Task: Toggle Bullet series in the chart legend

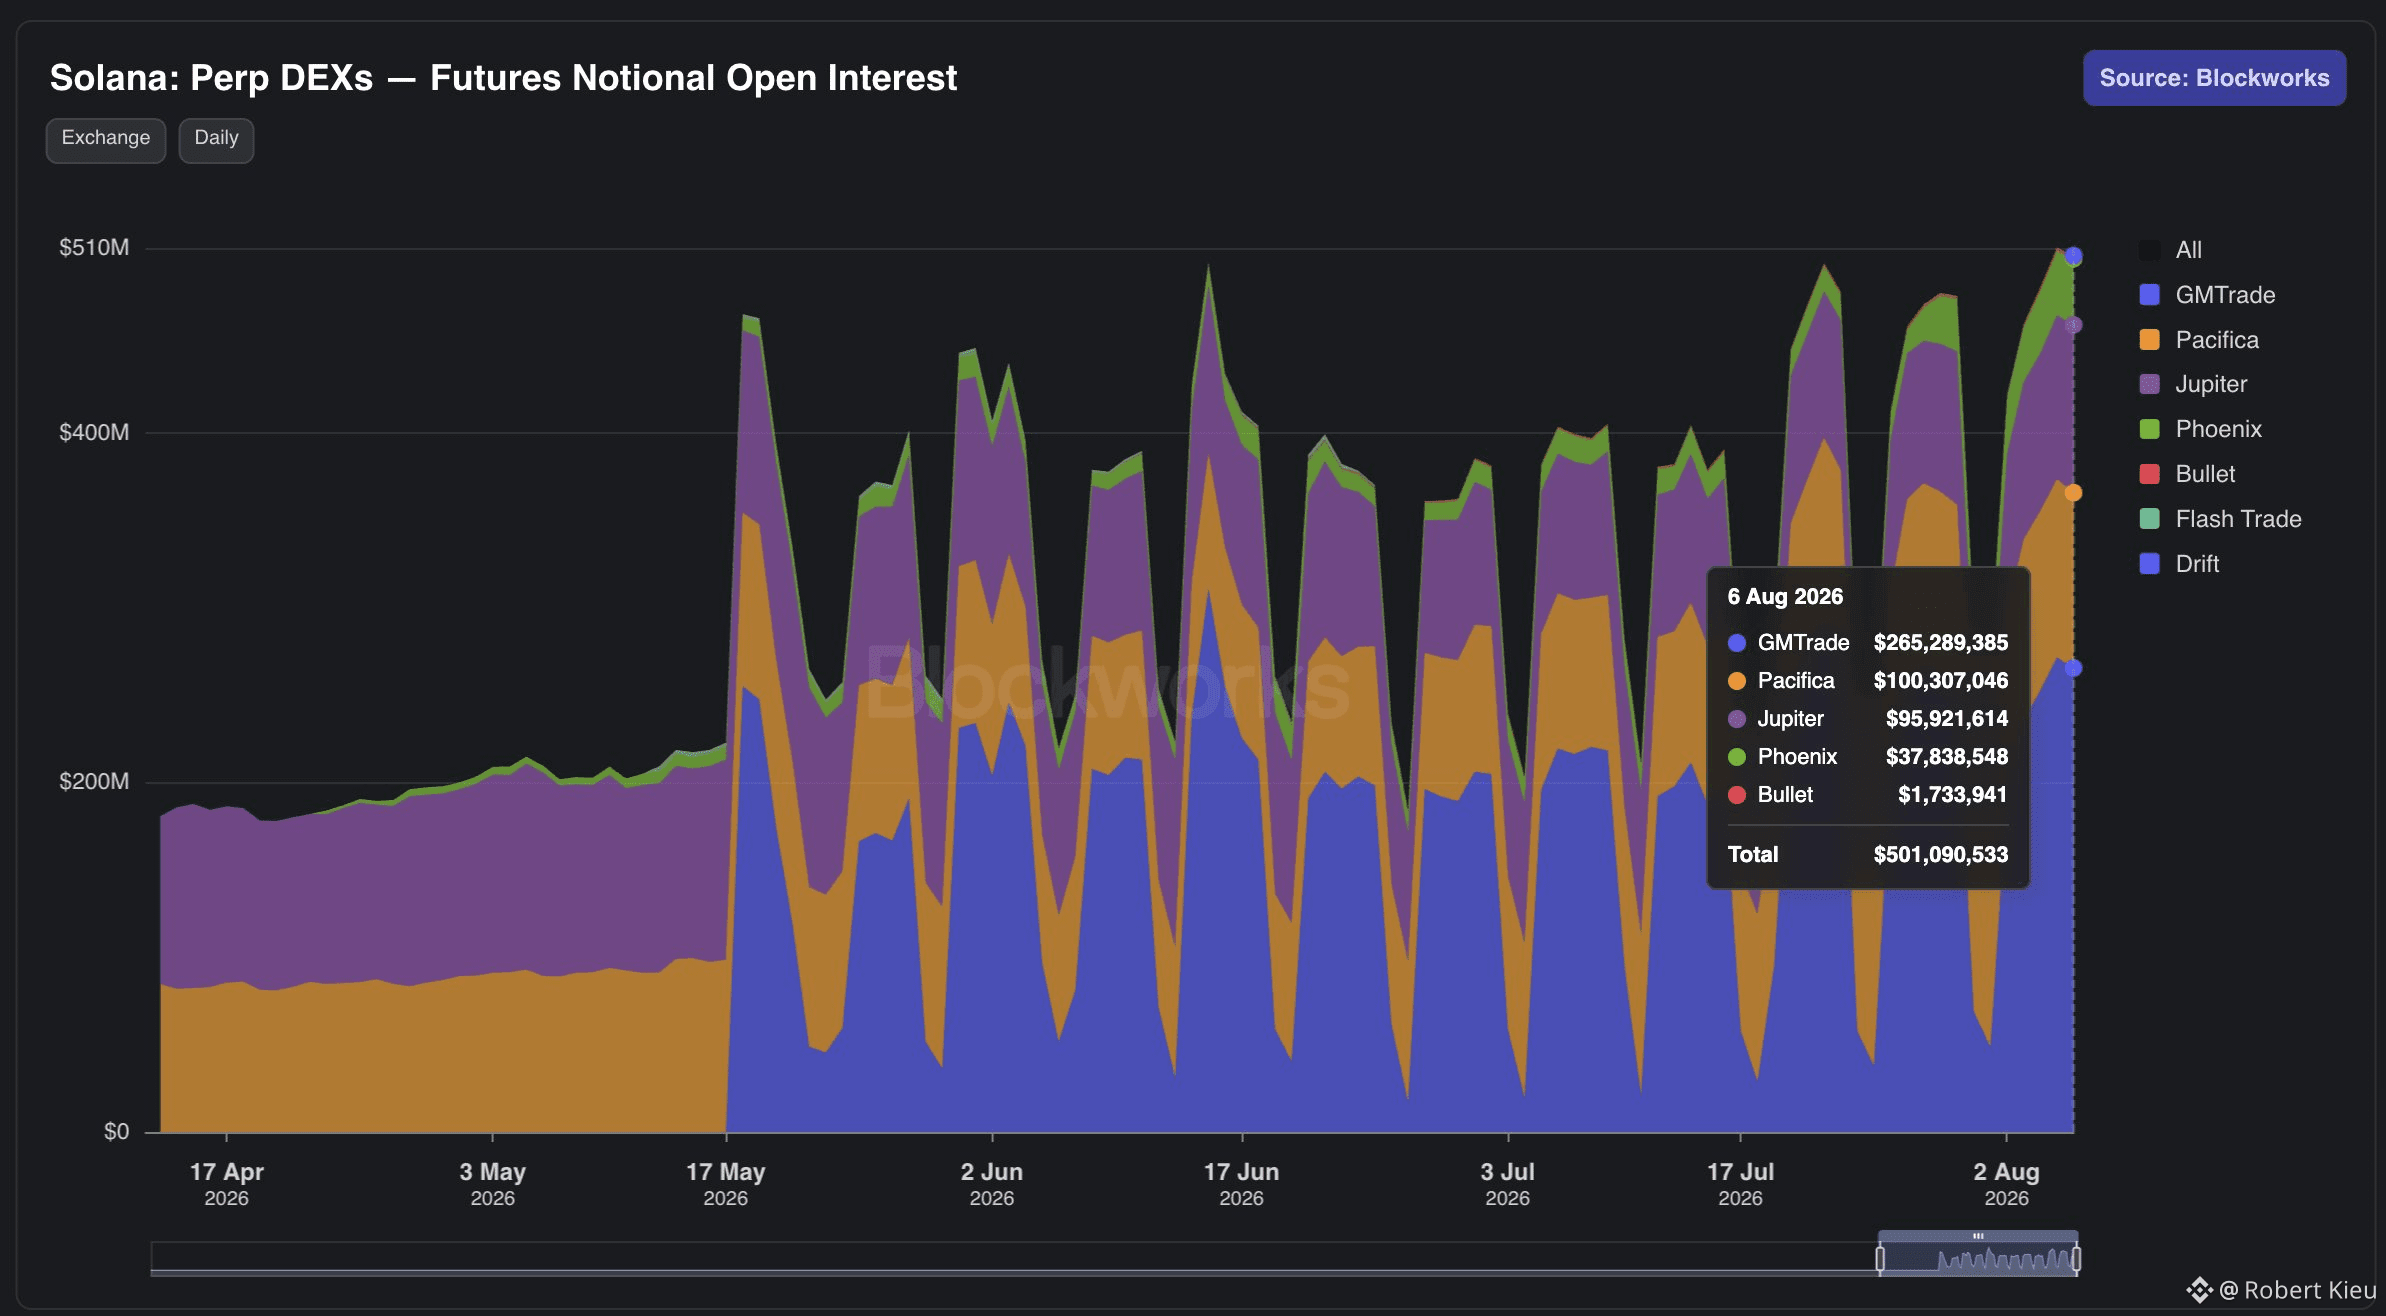Action: [x=2186, y=474]
